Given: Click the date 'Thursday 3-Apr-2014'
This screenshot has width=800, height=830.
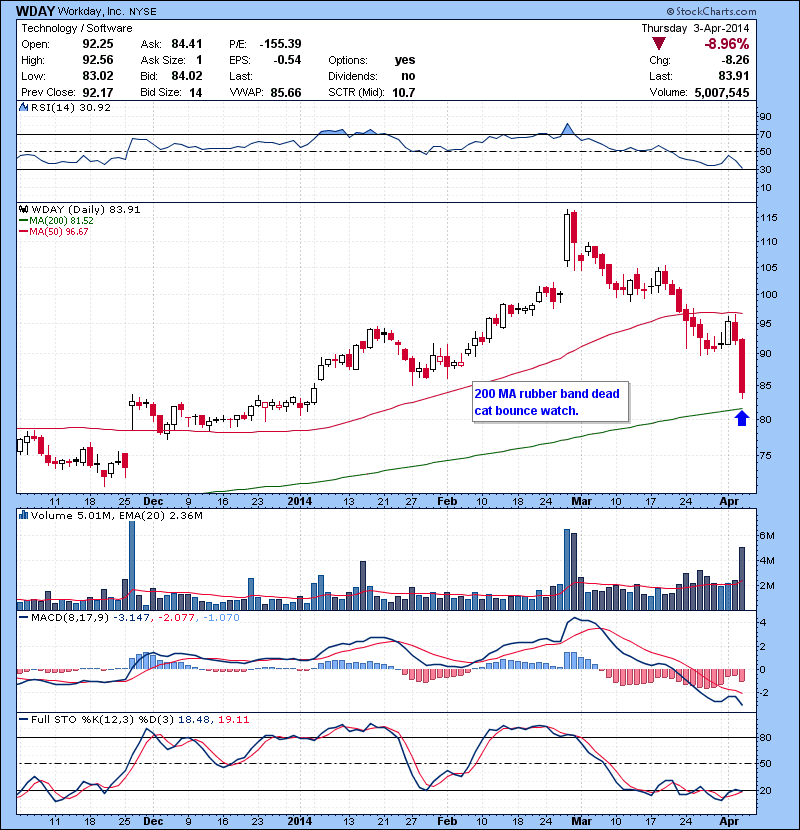Looking at the screenshot, I should tap(695, 28).
